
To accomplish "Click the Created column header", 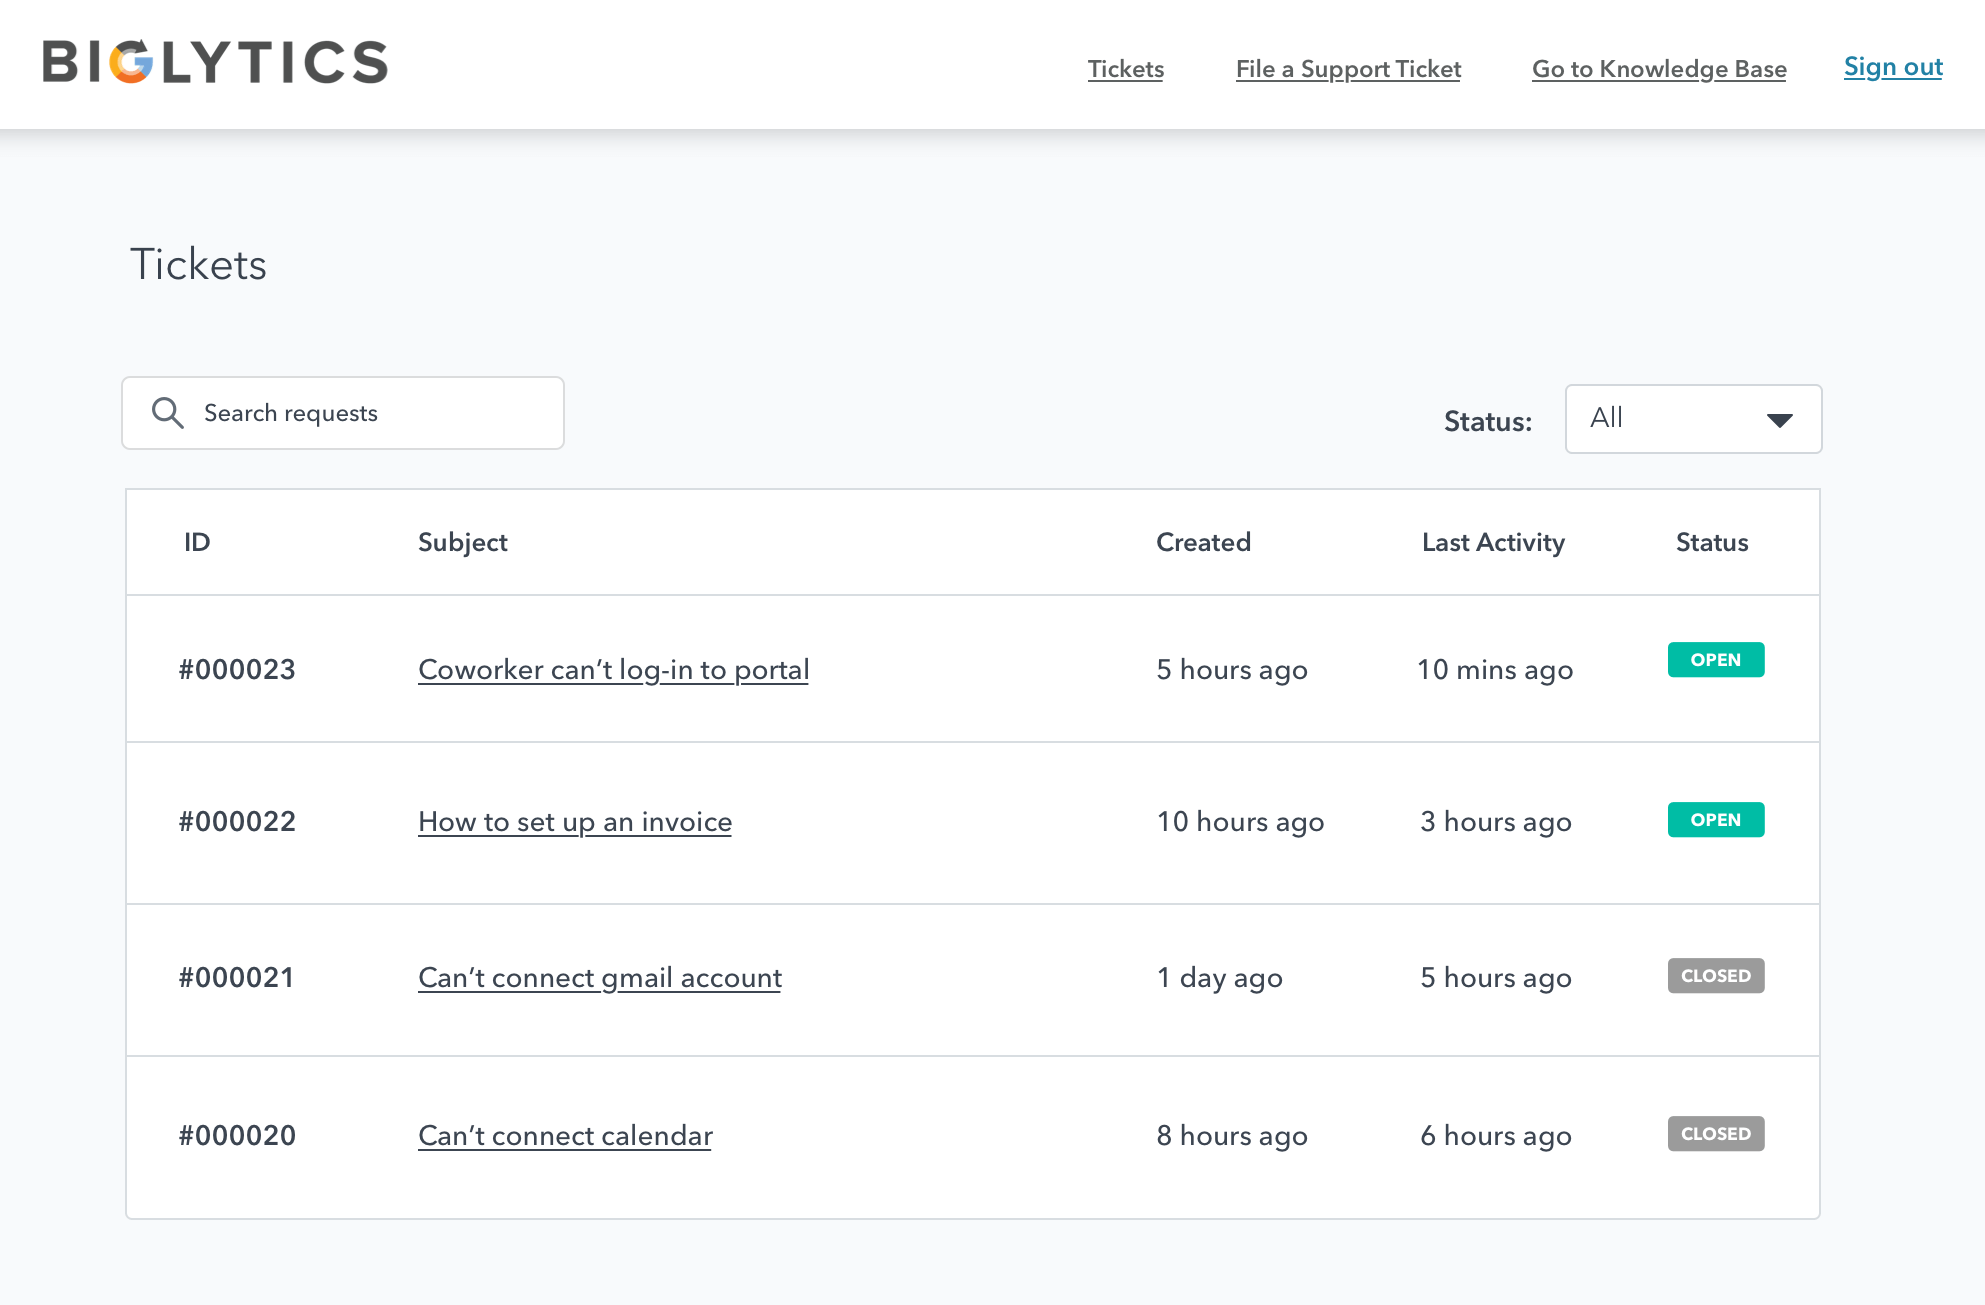I will pyautogui.click(x=1203, y=542).
